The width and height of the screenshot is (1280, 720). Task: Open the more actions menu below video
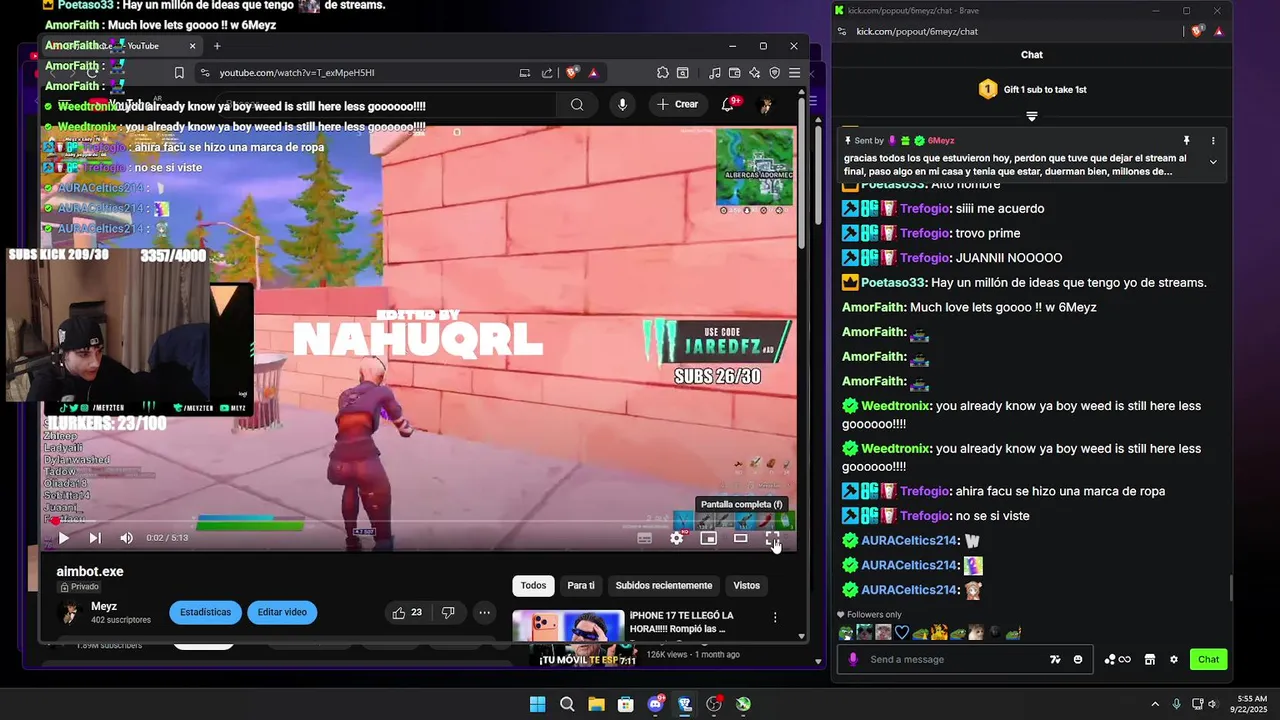[484, 612]
